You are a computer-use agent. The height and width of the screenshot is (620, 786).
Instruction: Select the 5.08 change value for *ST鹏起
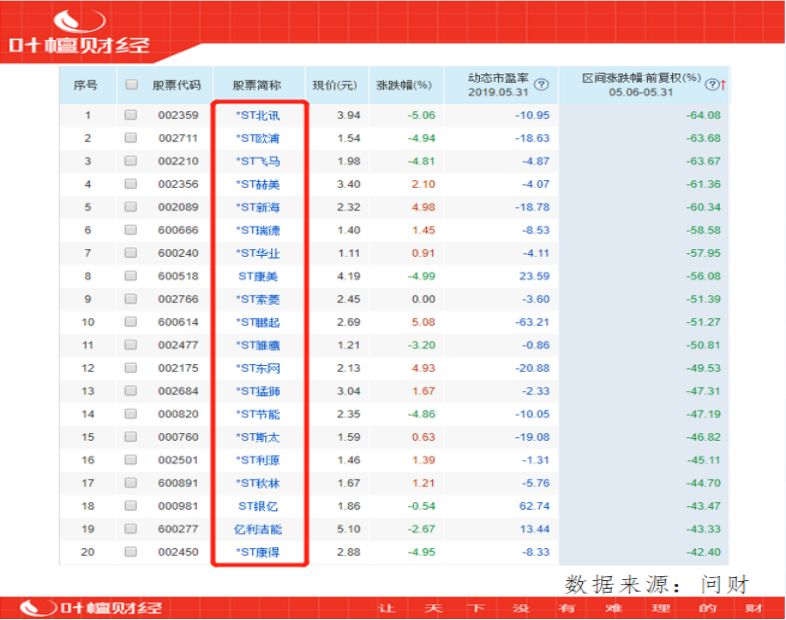coord(423,322)
